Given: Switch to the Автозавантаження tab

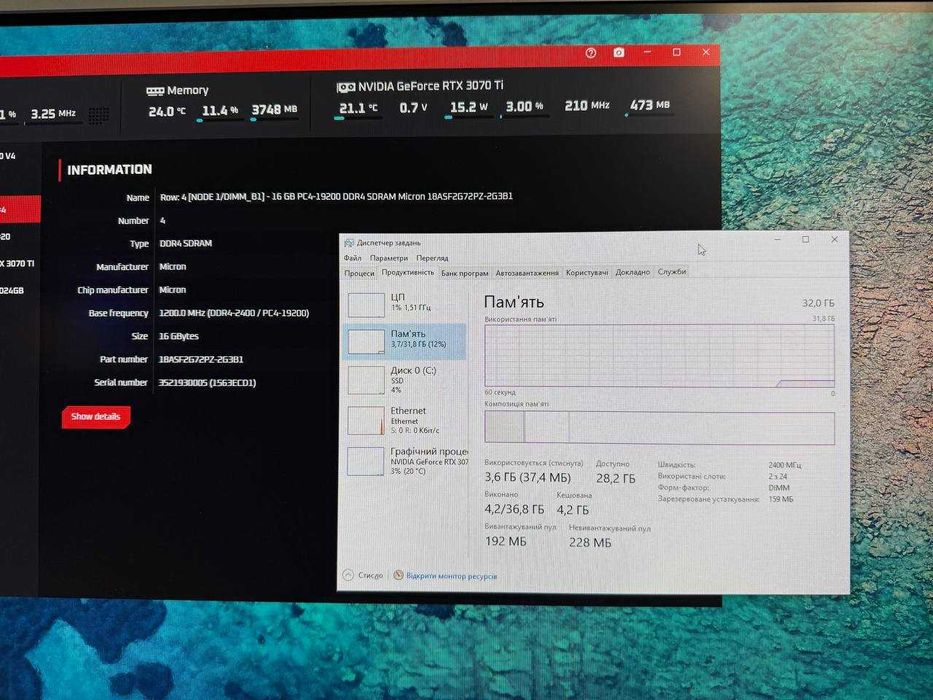Looking at the screenshot, I should [527, 273].
